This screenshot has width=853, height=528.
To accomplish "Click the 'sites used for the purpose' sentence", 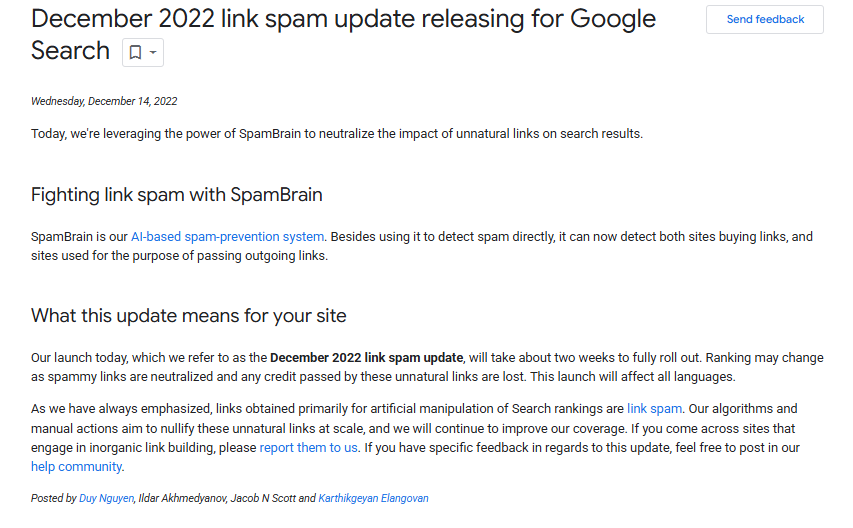I will pos(180,256).
